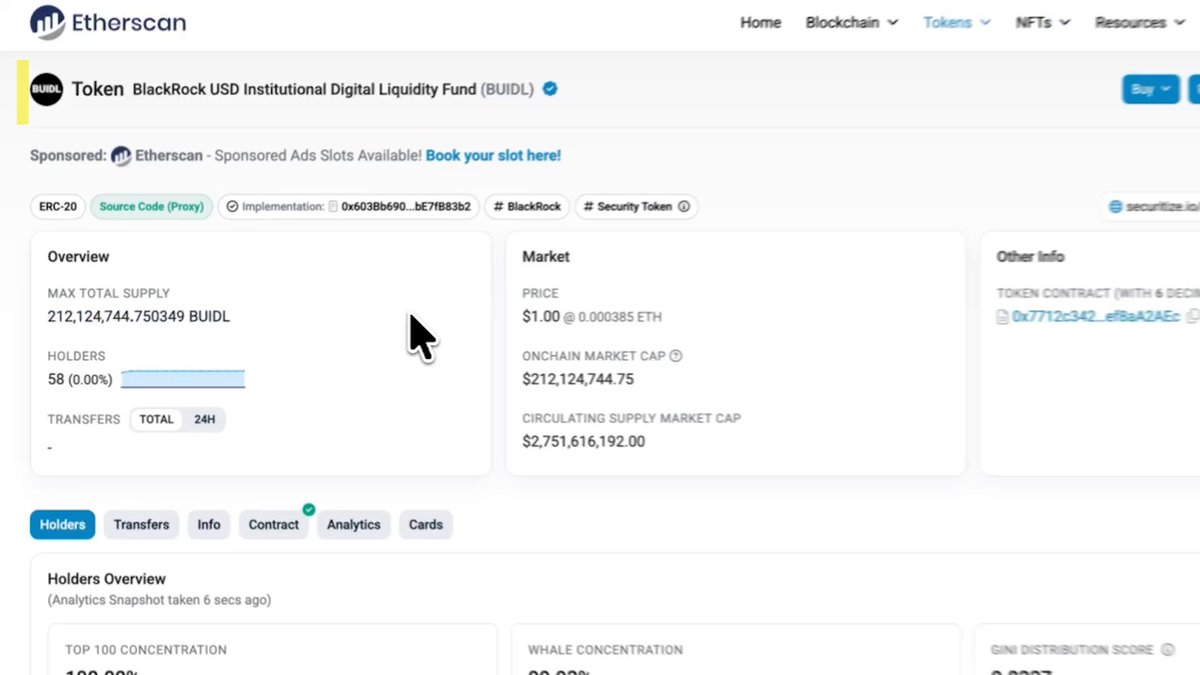This screenshot has height=675, width=1200.
Task: Click the Etherscan sponsor logo icon
Action: coord(121,156)
